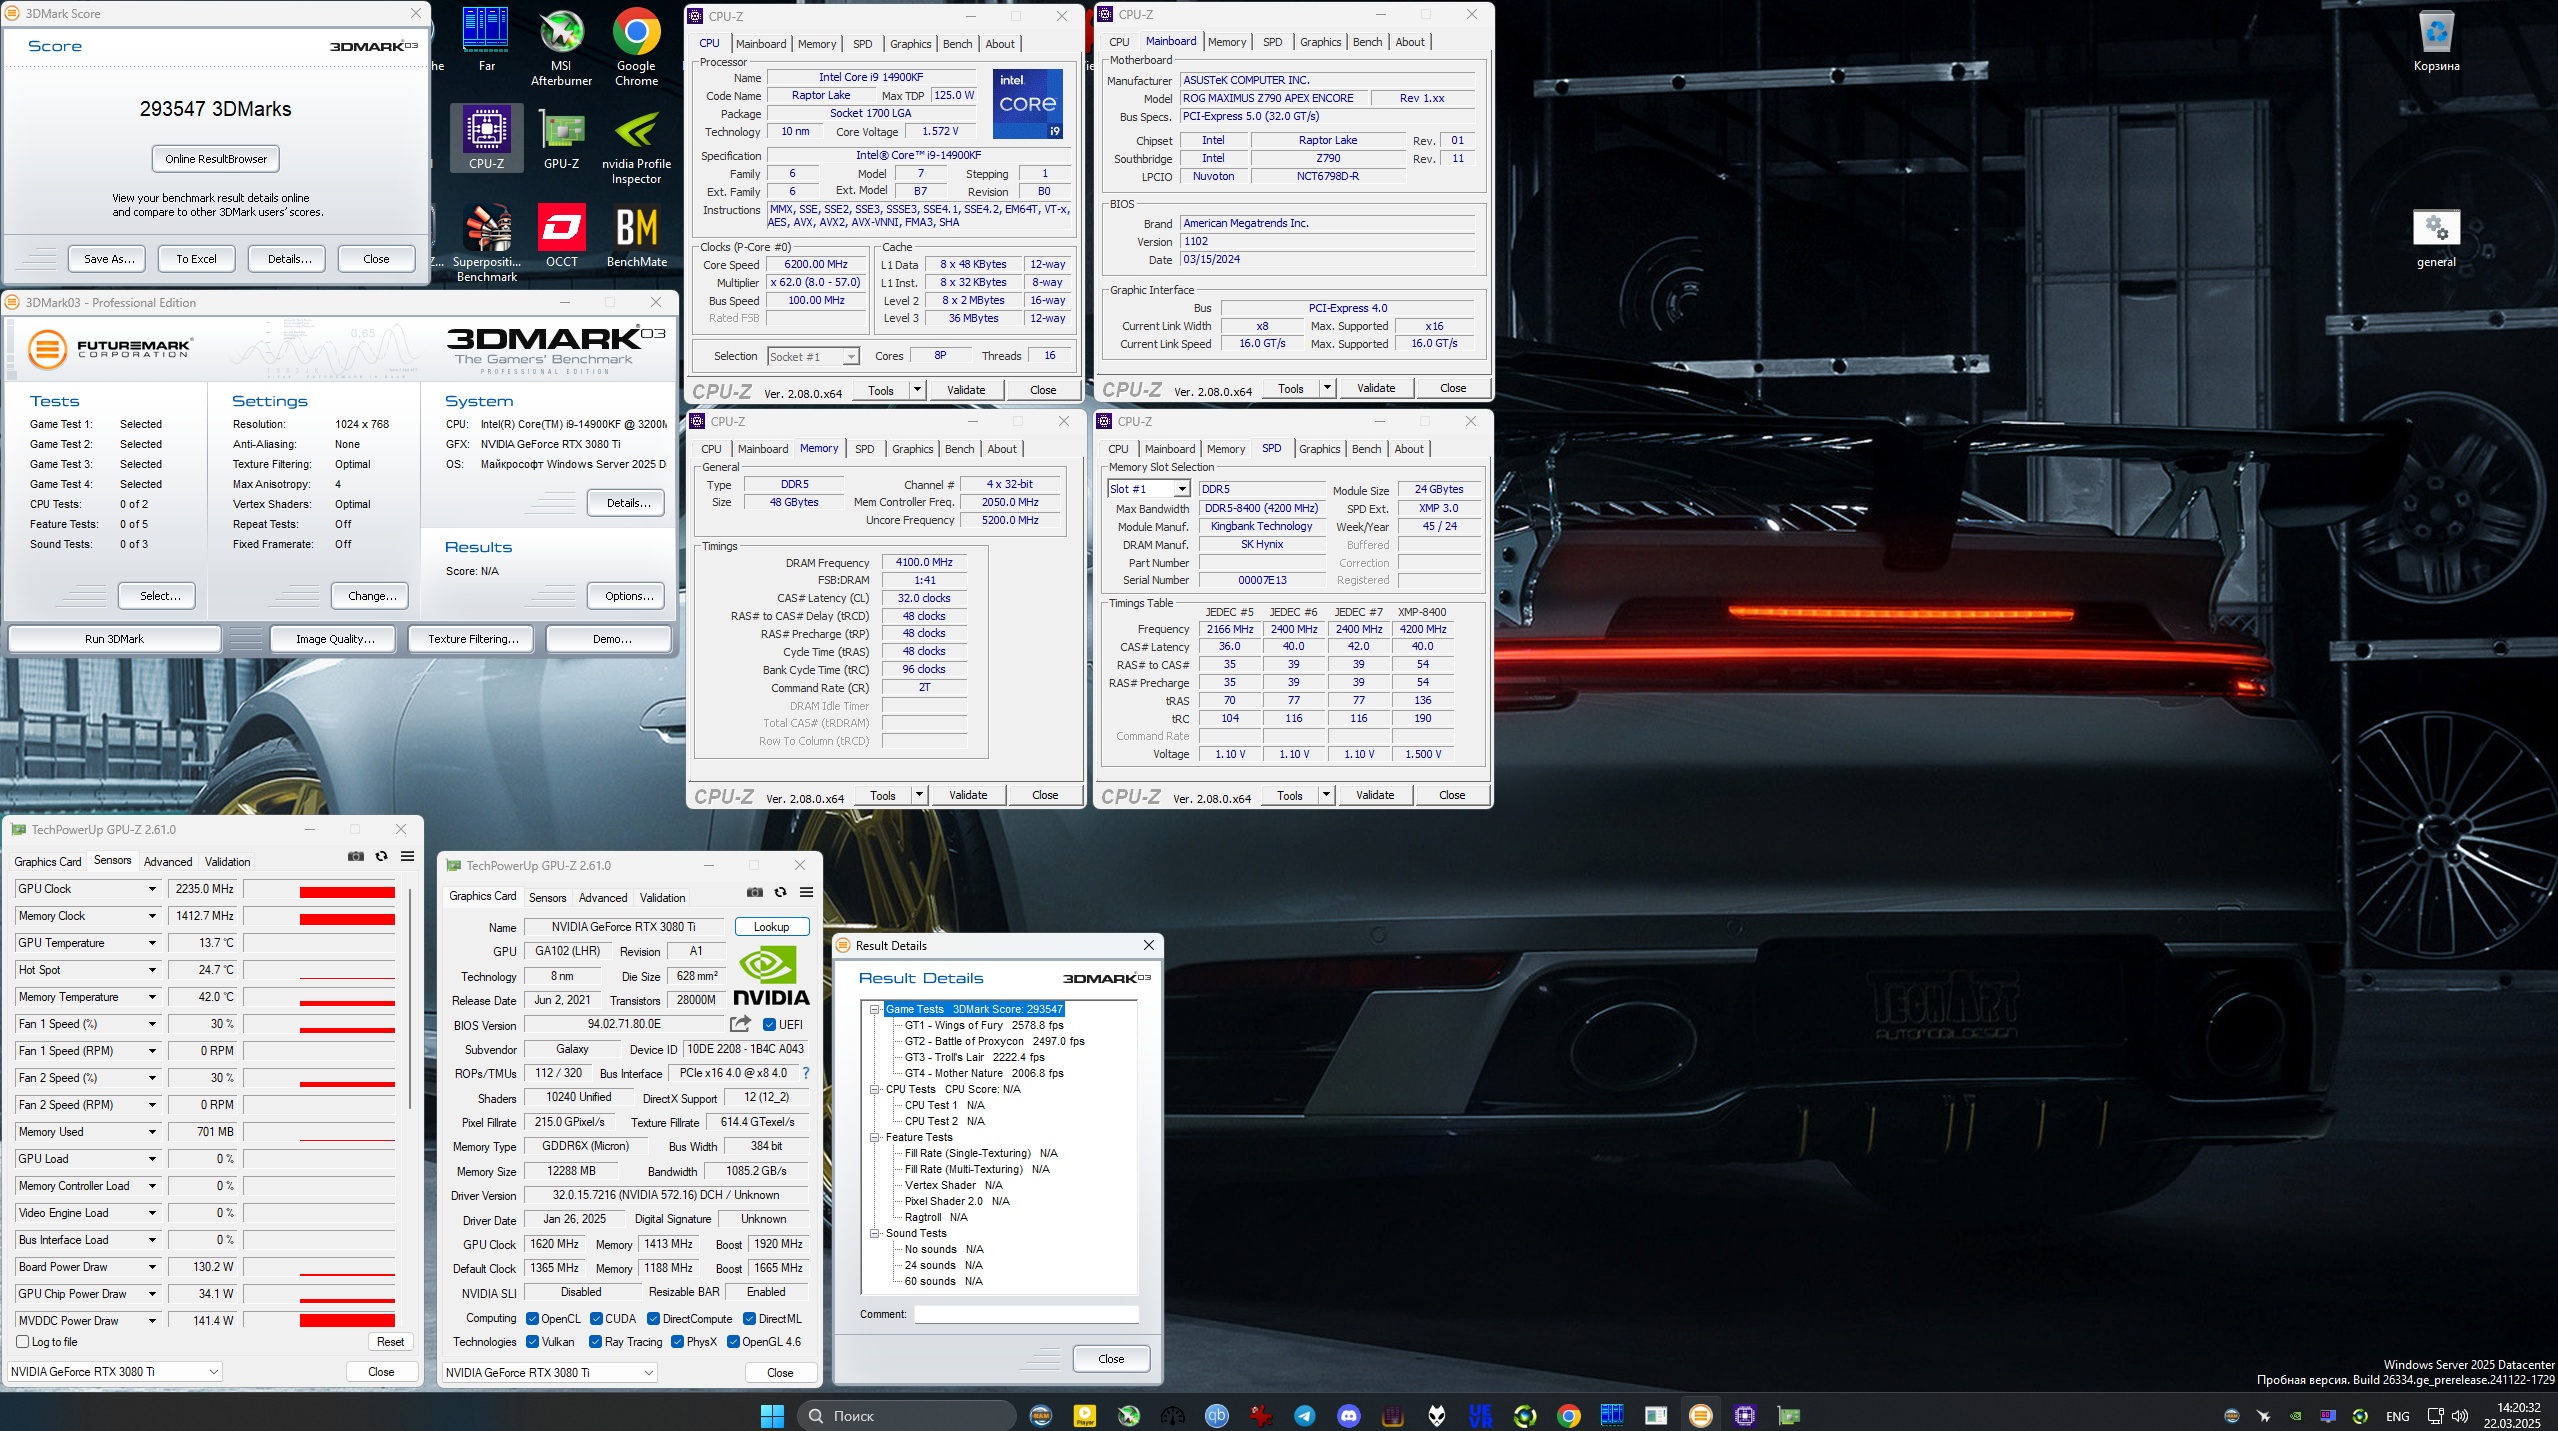
Task: Open Chrome from the taskbar
Action: pyautogui.click(x=1568, y=1415)
